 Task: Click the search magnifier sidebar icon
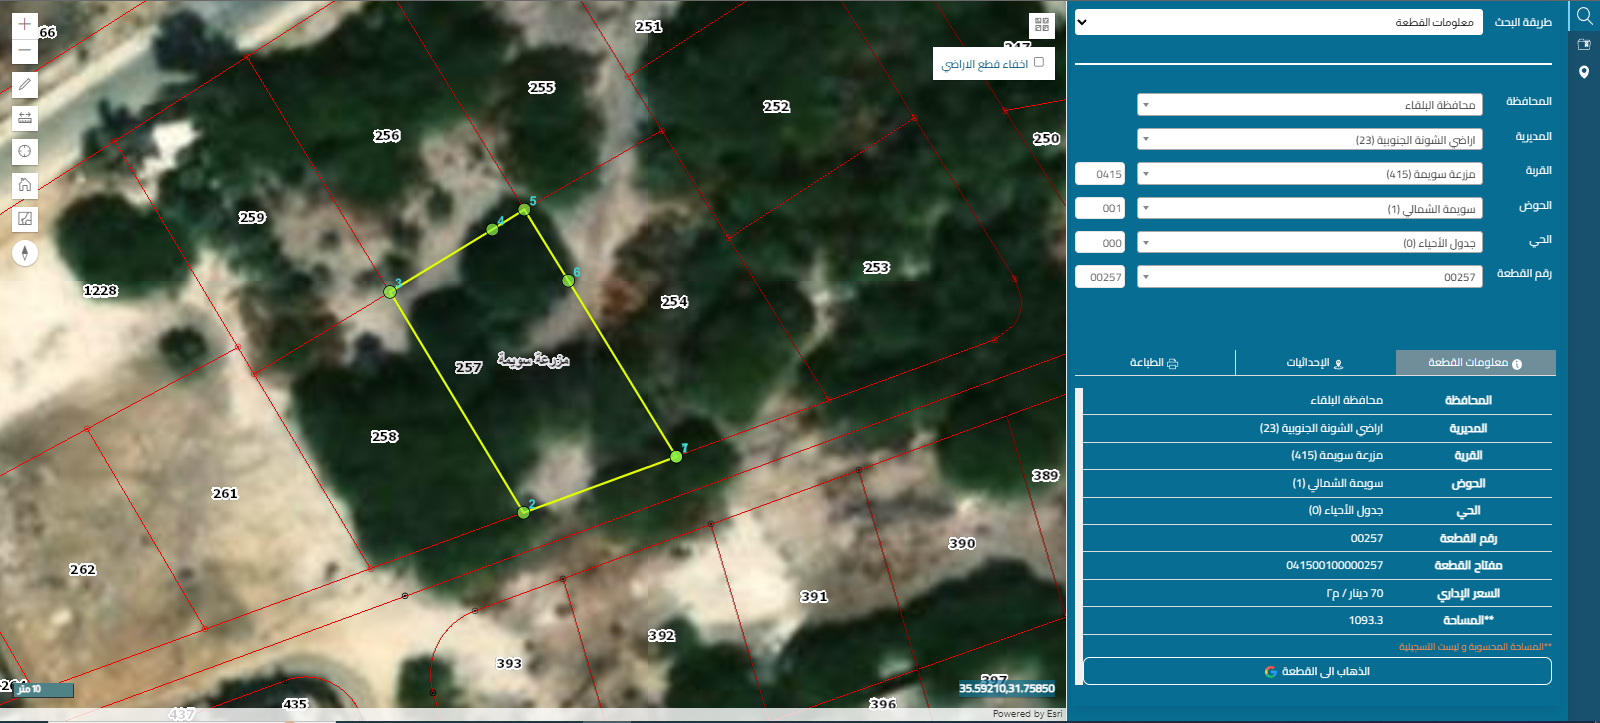[x=1584, y=16]
